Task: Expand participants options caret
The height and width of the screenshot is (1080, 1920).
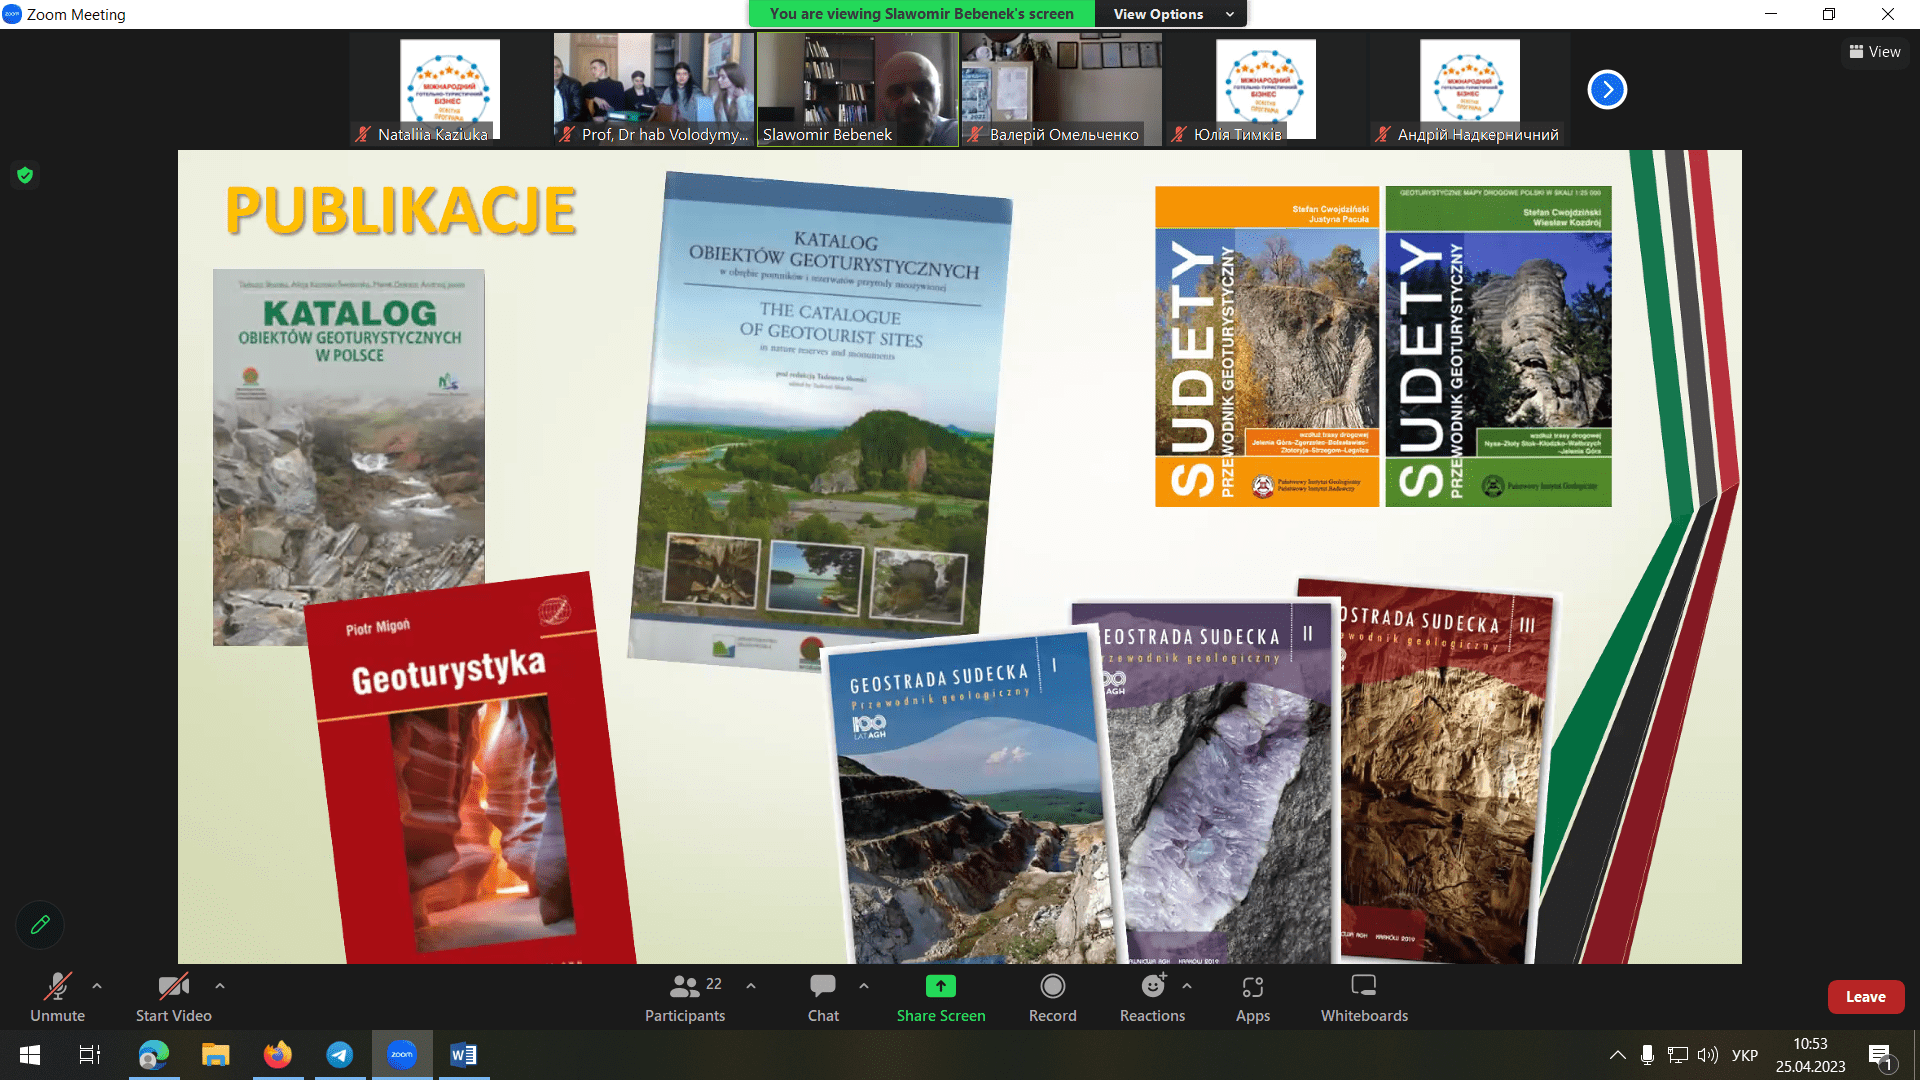Action: click(751, 986)
